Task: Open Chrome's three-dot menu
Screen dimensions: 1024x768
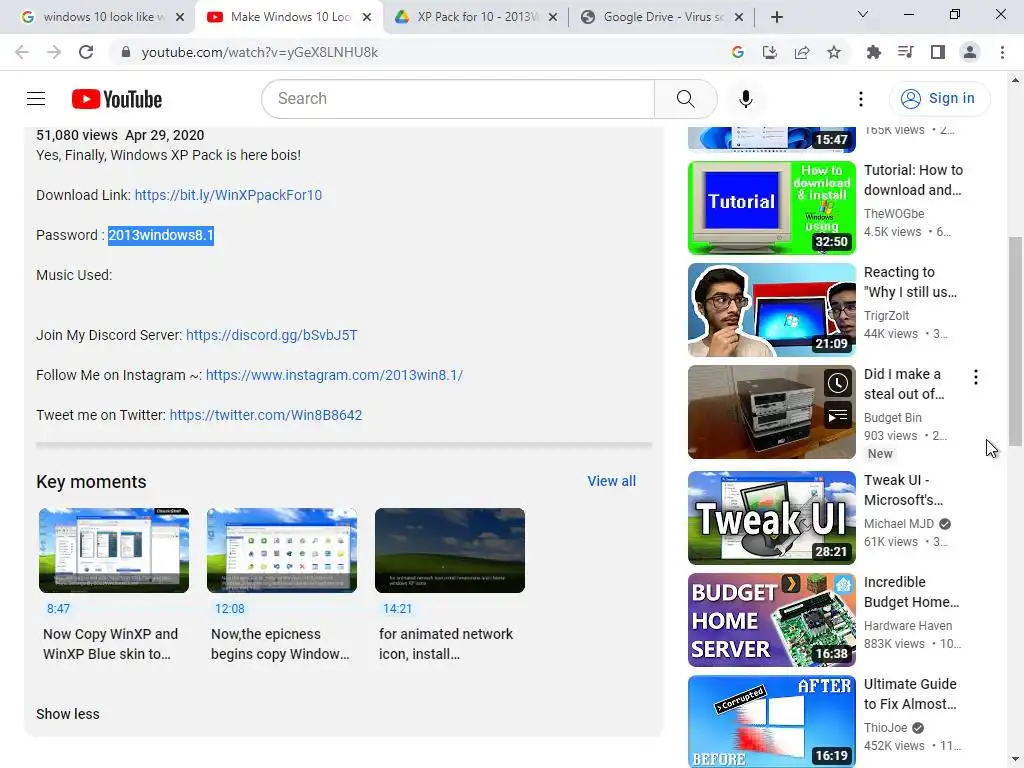Action: click(x=1002, y=52)
